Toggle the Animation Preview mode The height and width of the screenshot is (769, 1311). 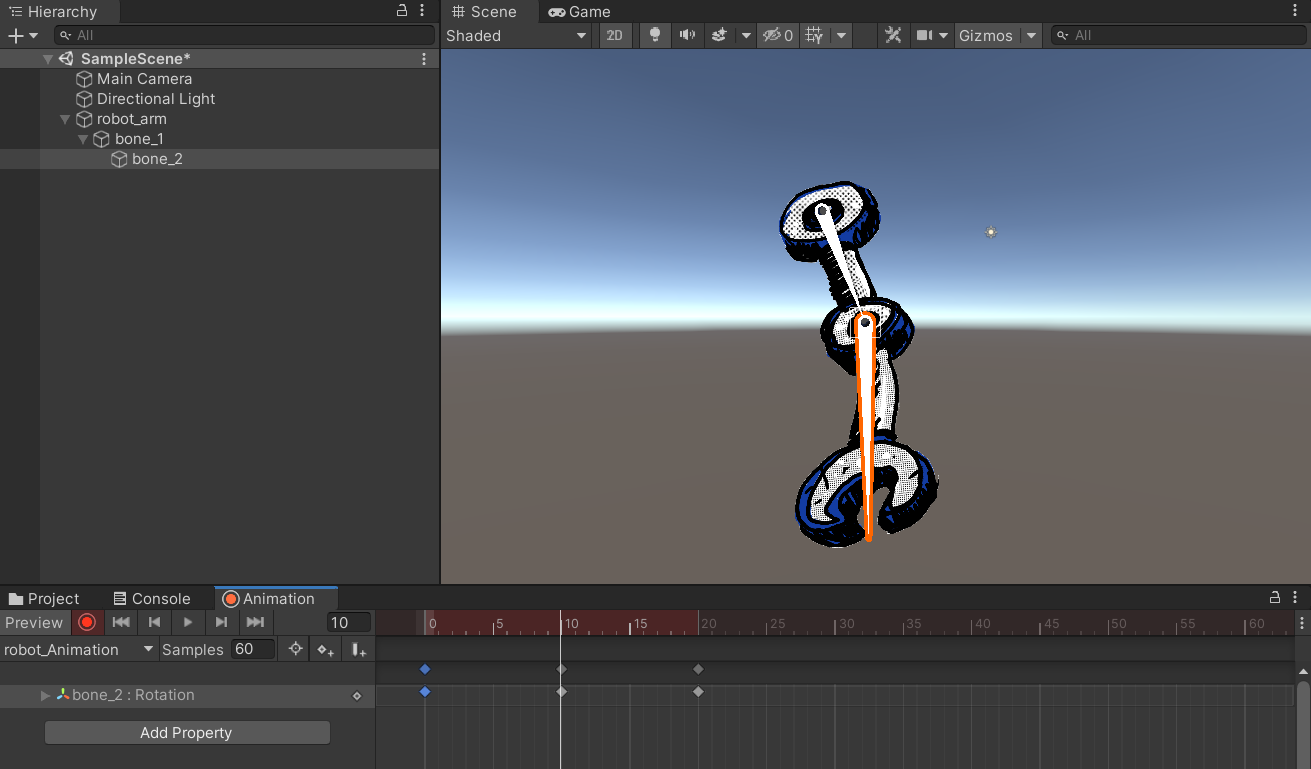34,623
